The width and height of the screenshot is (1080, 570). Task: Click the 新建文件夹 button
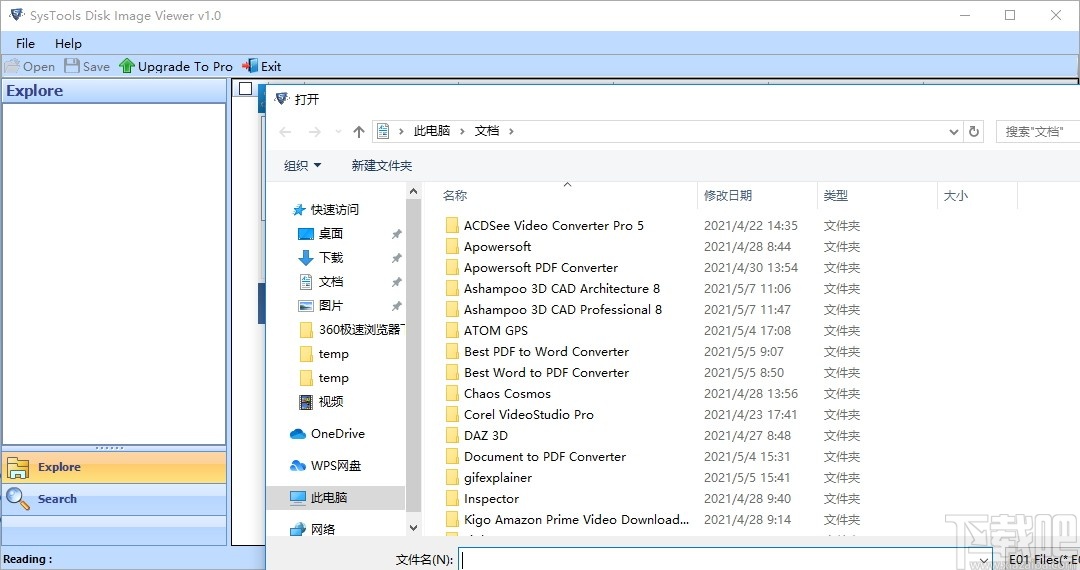tap(382, 166)
